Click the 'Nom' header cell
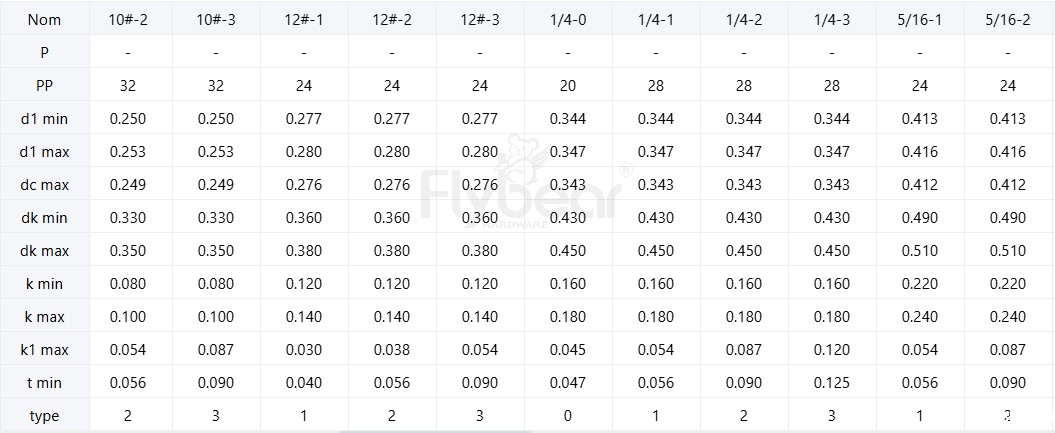The height and width of the screenshot is (433, 1055). point(44,19)
